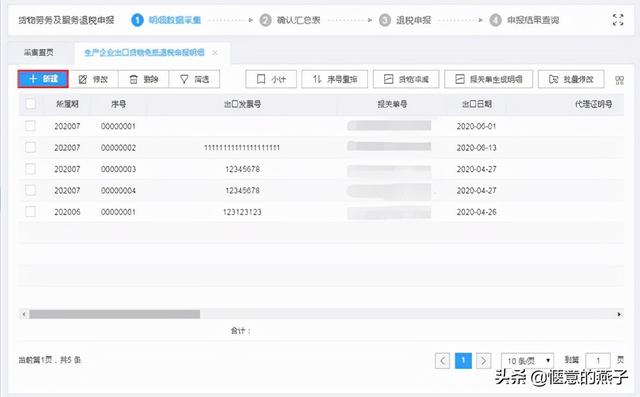Tick the select-all checkbox in table header
The width and height of the screenshot is (640, 397).
[x=31, y=104]
